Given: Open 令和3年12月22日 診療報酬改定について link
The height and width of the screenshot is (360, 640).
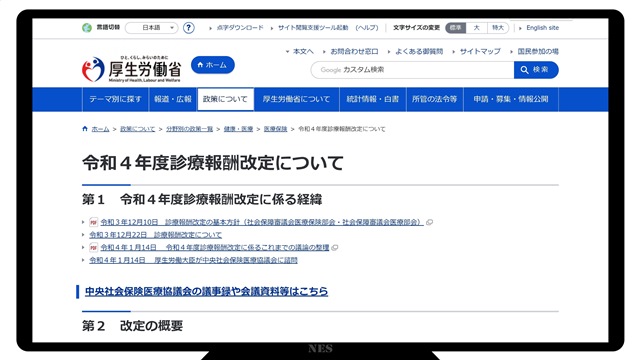Looking at the screenshot, I should point(156,235).
